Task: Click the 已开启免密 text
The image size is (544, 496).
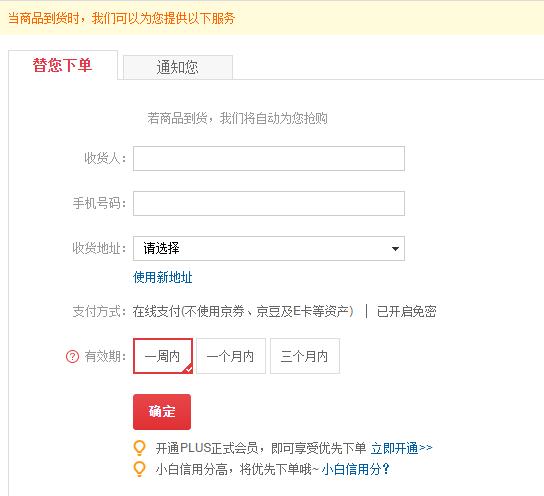Action: pyautogui.click(x=407, y=311)
